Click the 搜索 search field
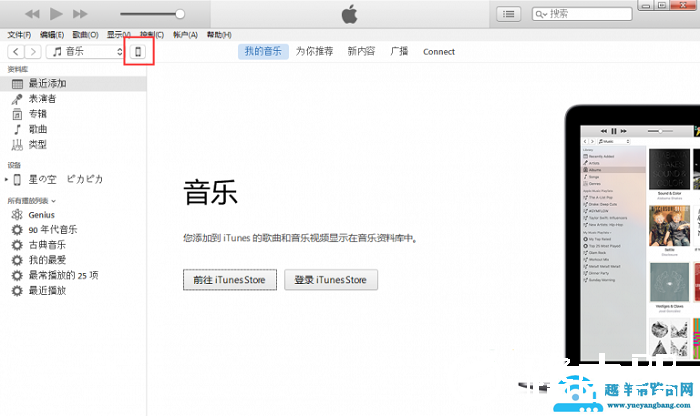700x416 pixels. [x=582, y=14]
